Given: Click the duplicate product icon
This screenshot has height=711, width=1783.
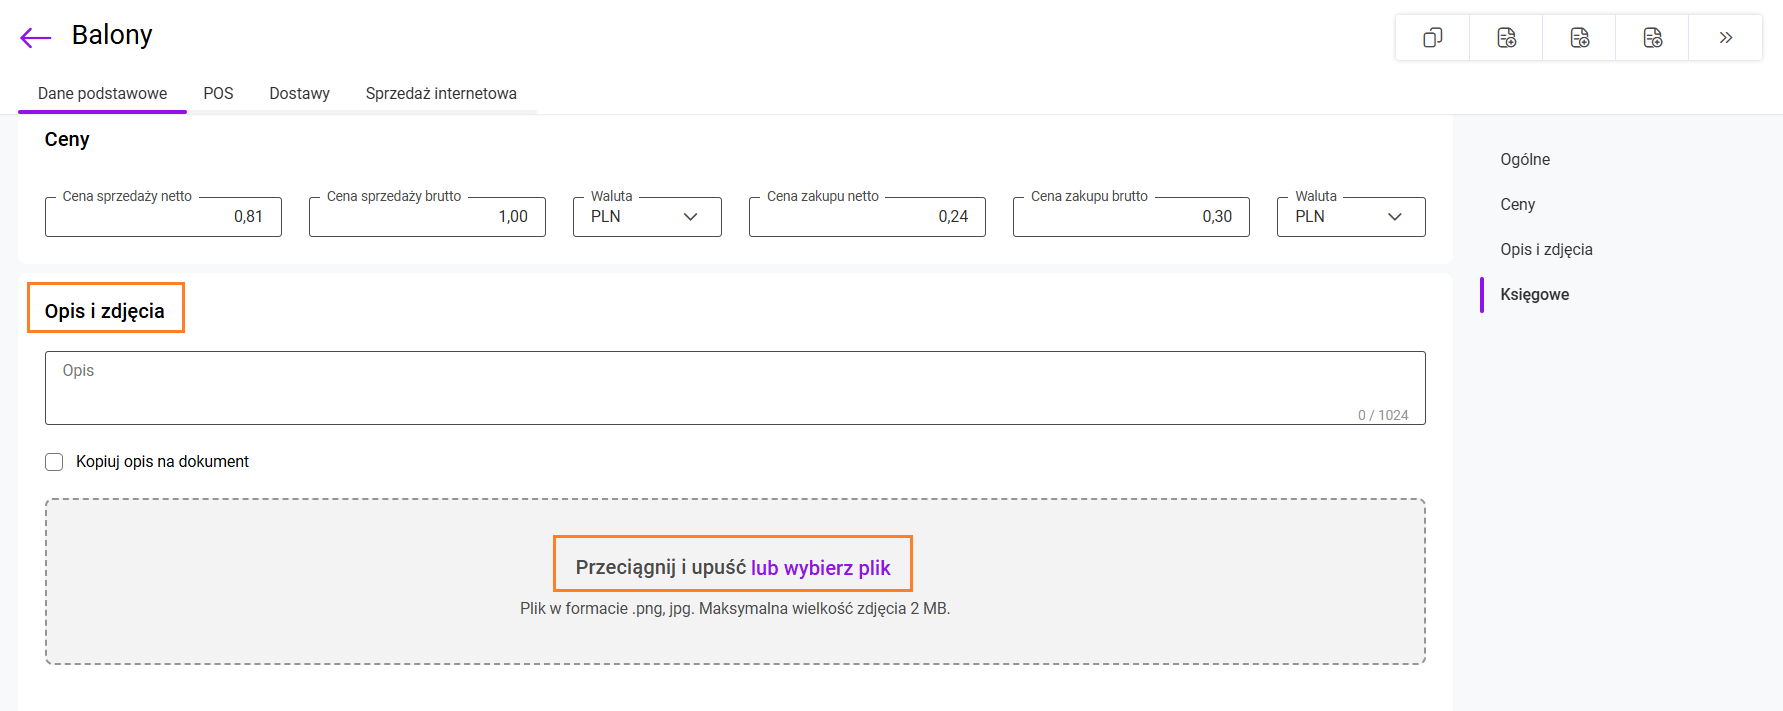Looking at the screenshot, I should click(x=1432, y=38).
